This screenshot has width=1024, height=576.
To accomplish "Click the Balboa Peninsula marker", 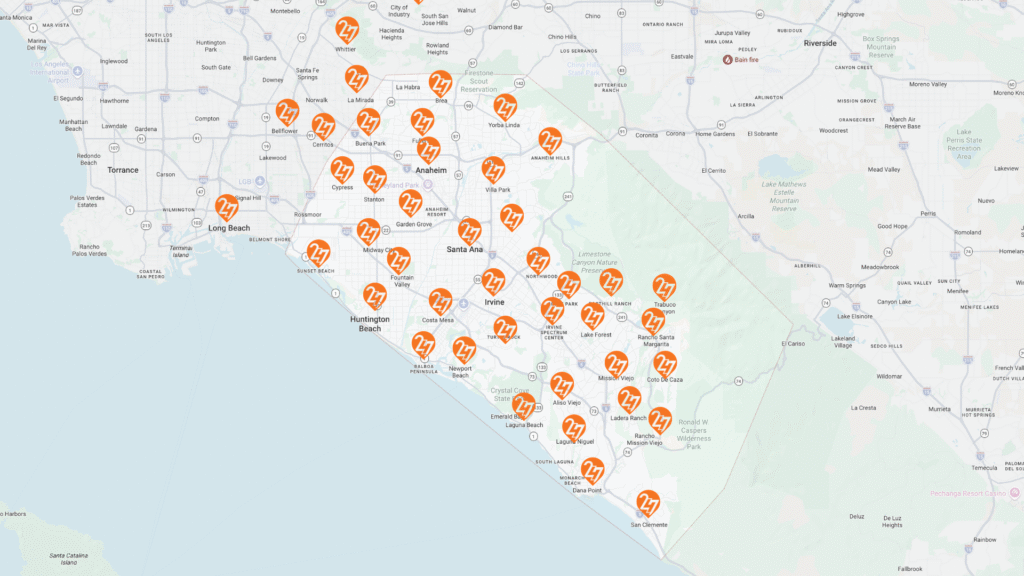I will 423,345.
